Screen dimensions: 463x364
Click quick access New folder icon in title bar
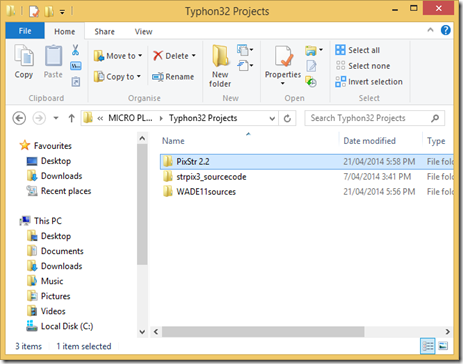click(x=49, y=11)
